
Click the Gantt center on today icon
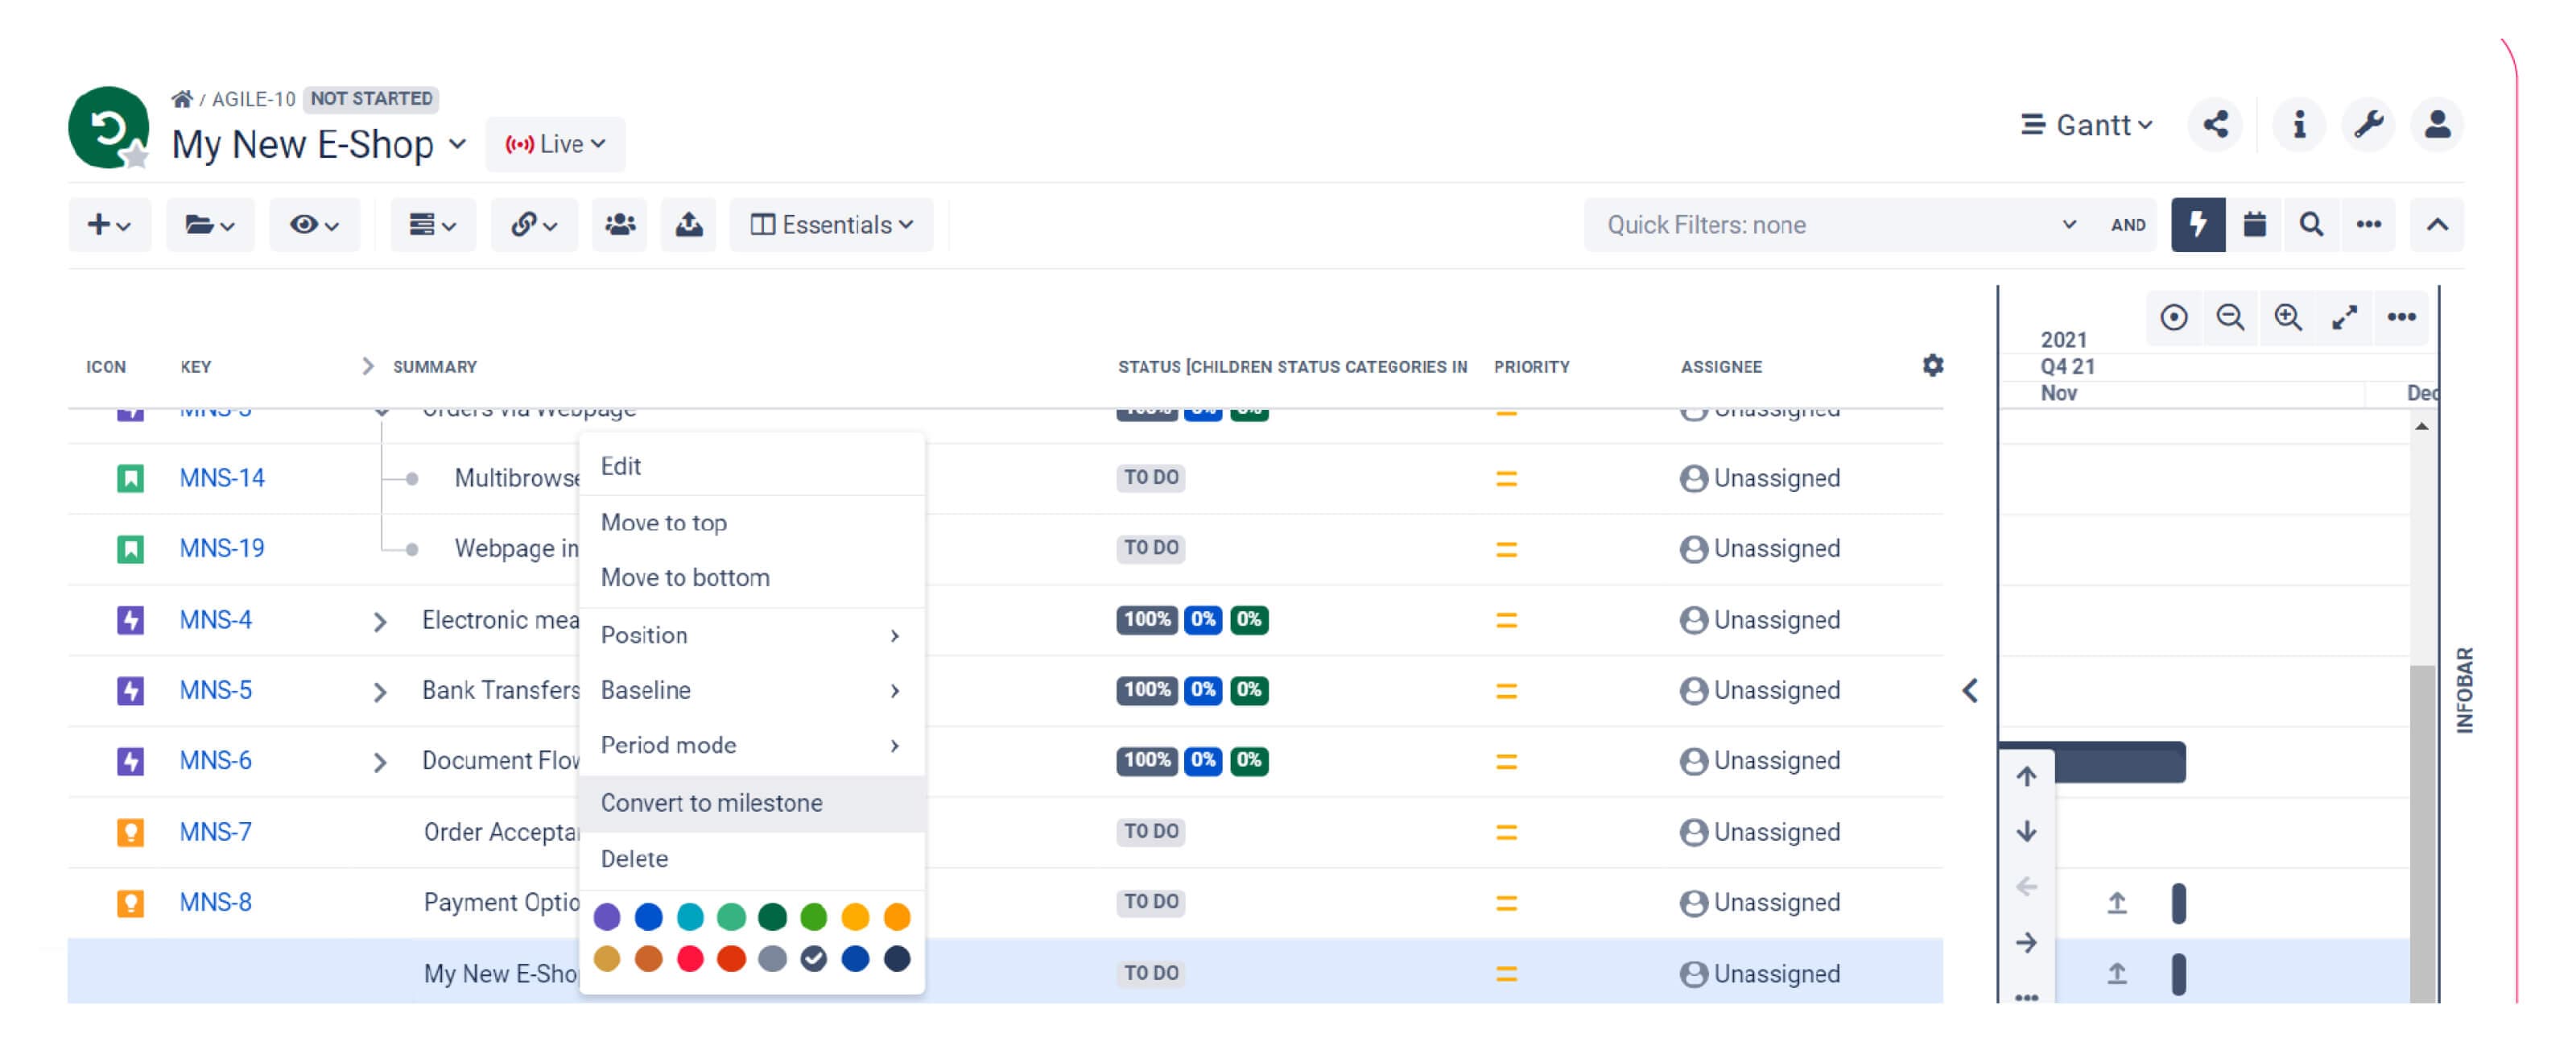click(2174, 318)
